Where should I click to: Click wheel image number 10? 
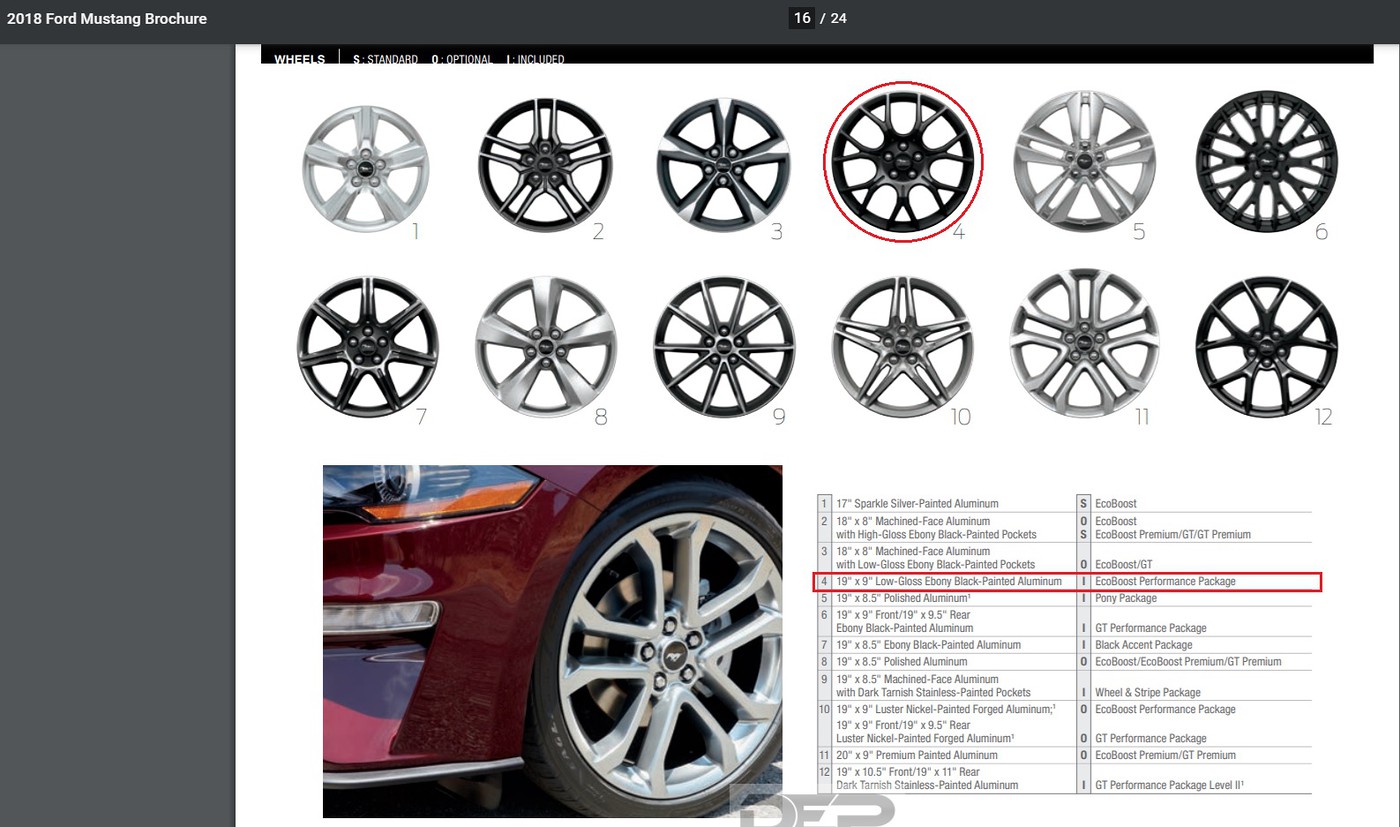click(903, 346)
